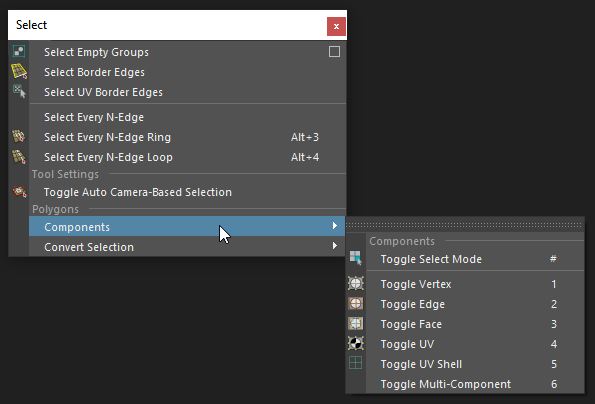Close the Select tear-off menu
Screen dimensions: 595x404
click(336, 26)
